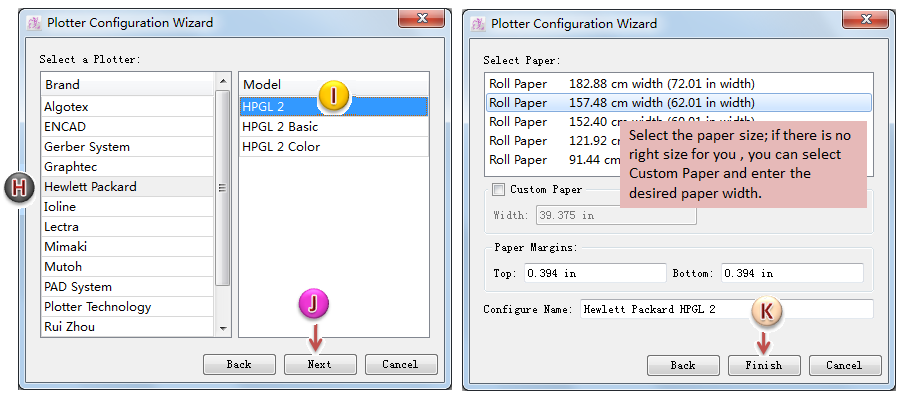Click Next in the plotter selection dialog
The height and width of the screenshot is (395, 899).
320,364
